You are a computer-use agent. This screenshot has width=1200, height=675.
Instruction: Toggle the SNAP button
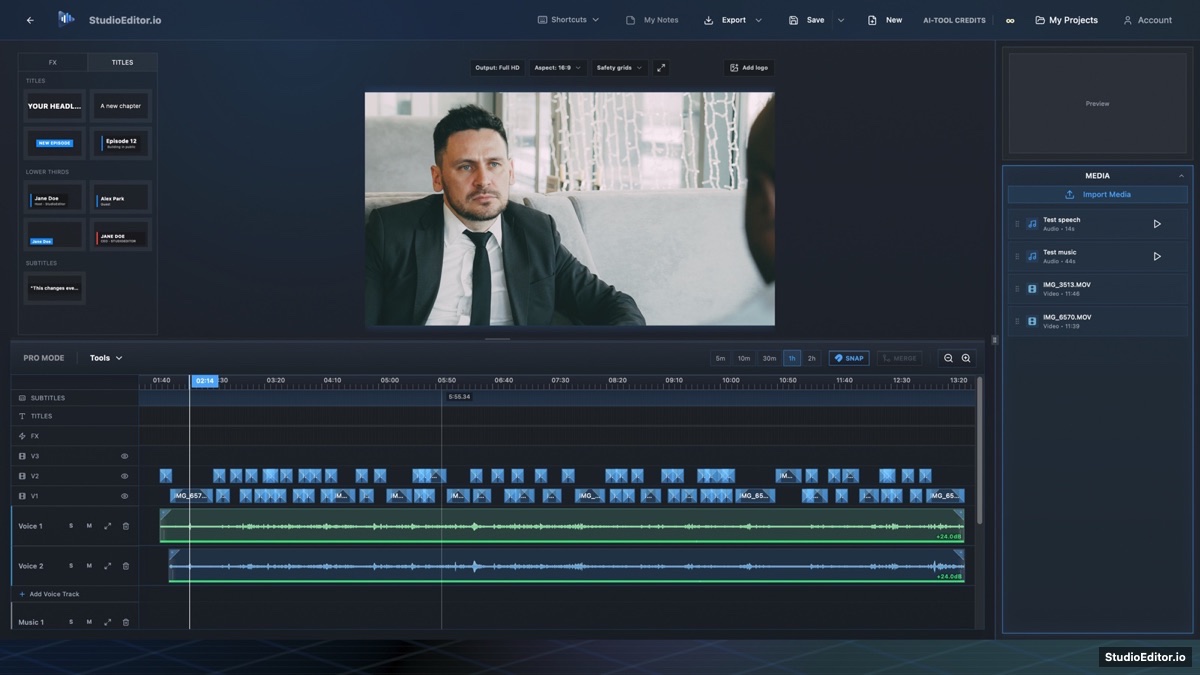[849, 358]
